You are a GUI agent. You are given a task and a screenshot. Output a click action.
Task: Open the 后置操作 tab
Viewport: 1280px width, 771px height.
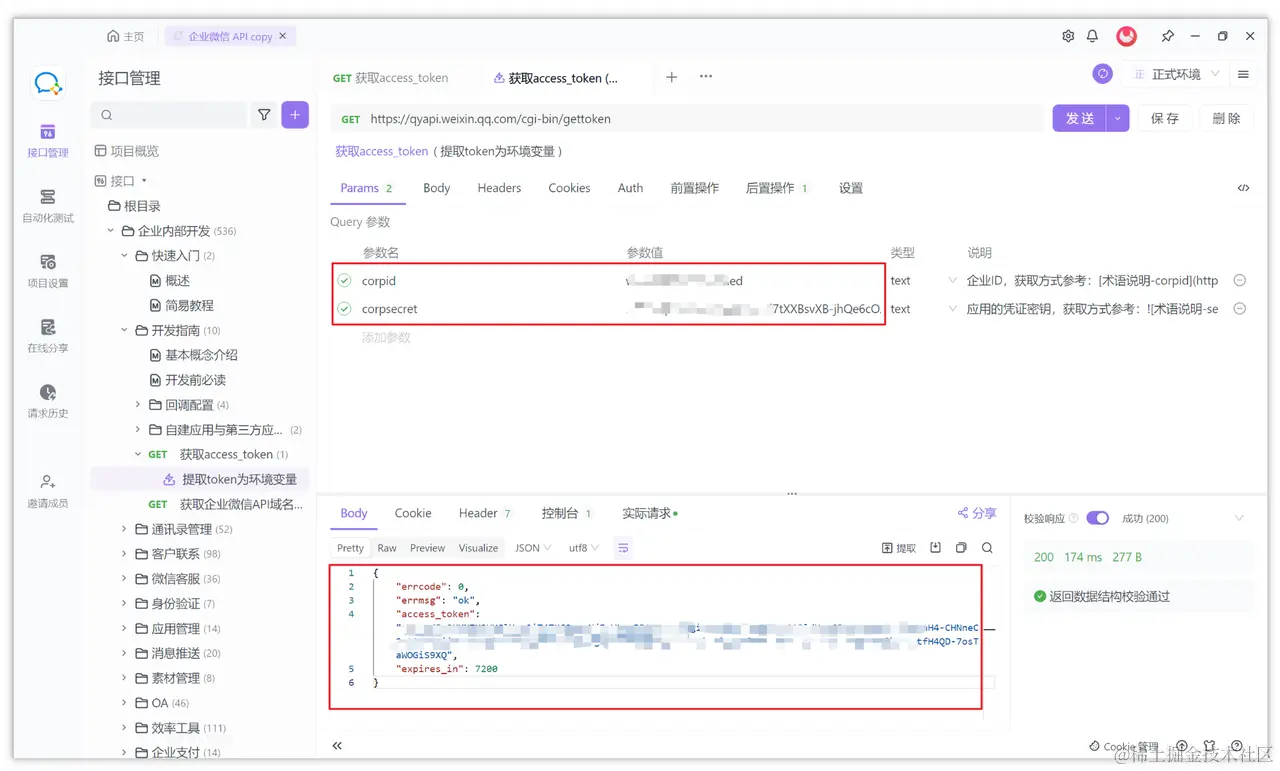click(x=776, y=188)
